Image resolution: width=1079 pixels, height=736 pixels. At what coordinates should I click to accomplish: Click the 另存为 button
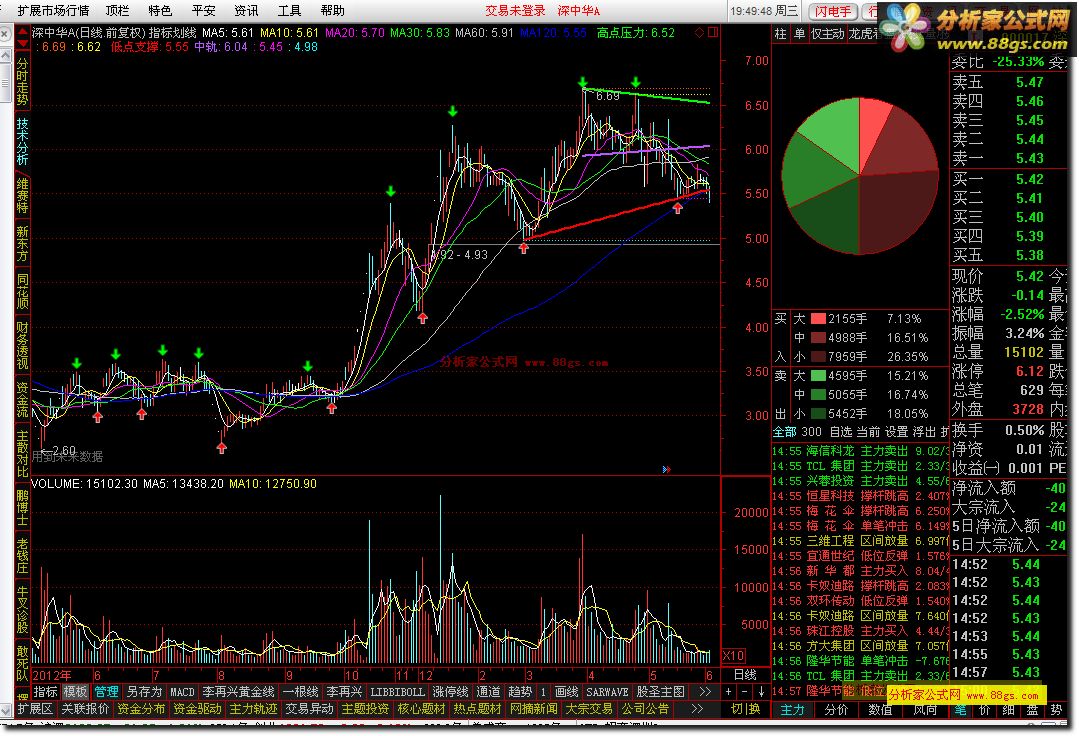(x=145, y=691)
